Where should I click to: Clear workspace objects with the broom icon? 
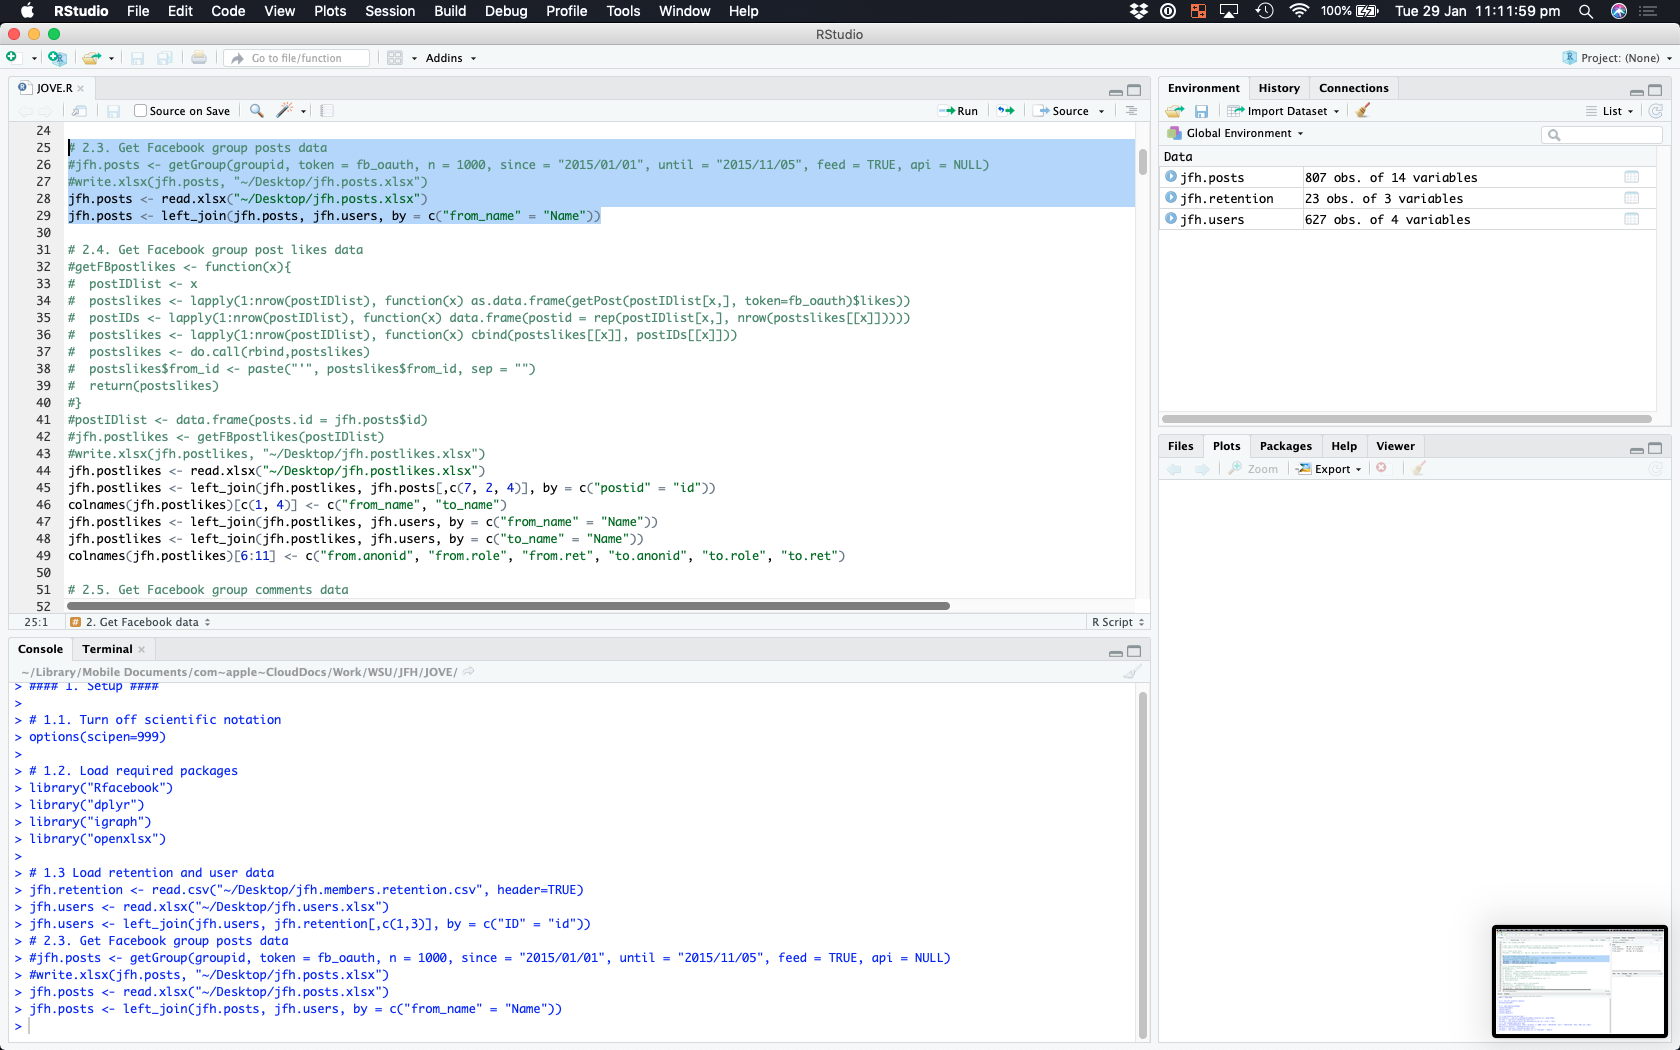[x=1362, y=111]
